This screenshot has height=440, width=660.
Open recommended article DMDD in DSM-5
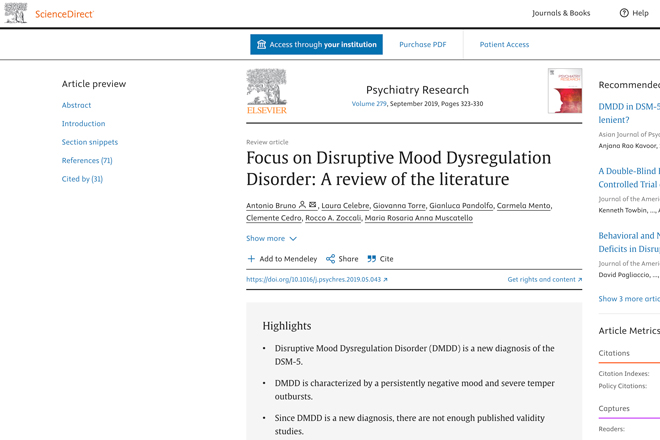629,113
